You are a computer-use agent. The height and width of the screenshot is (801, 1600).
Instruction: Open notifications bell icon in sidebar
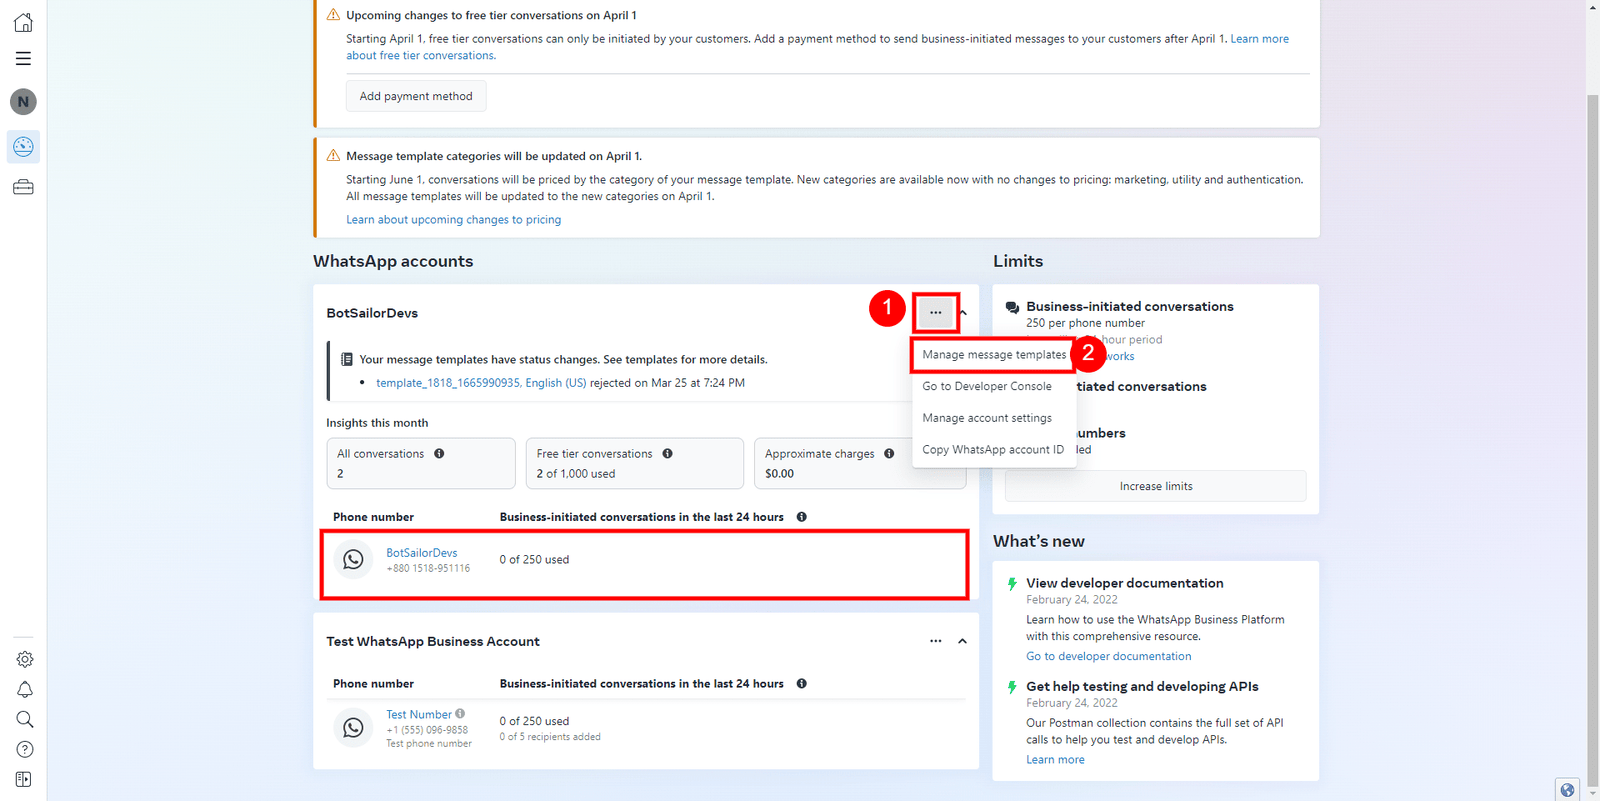click(25, 690)
